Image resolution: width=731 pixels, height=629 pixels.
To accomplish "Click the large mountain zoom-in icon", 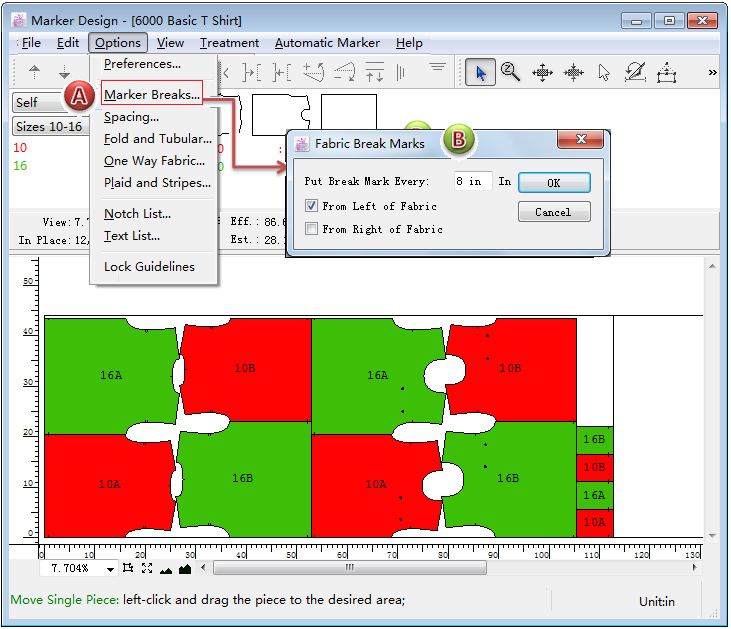I will click(x=184, y=568).
